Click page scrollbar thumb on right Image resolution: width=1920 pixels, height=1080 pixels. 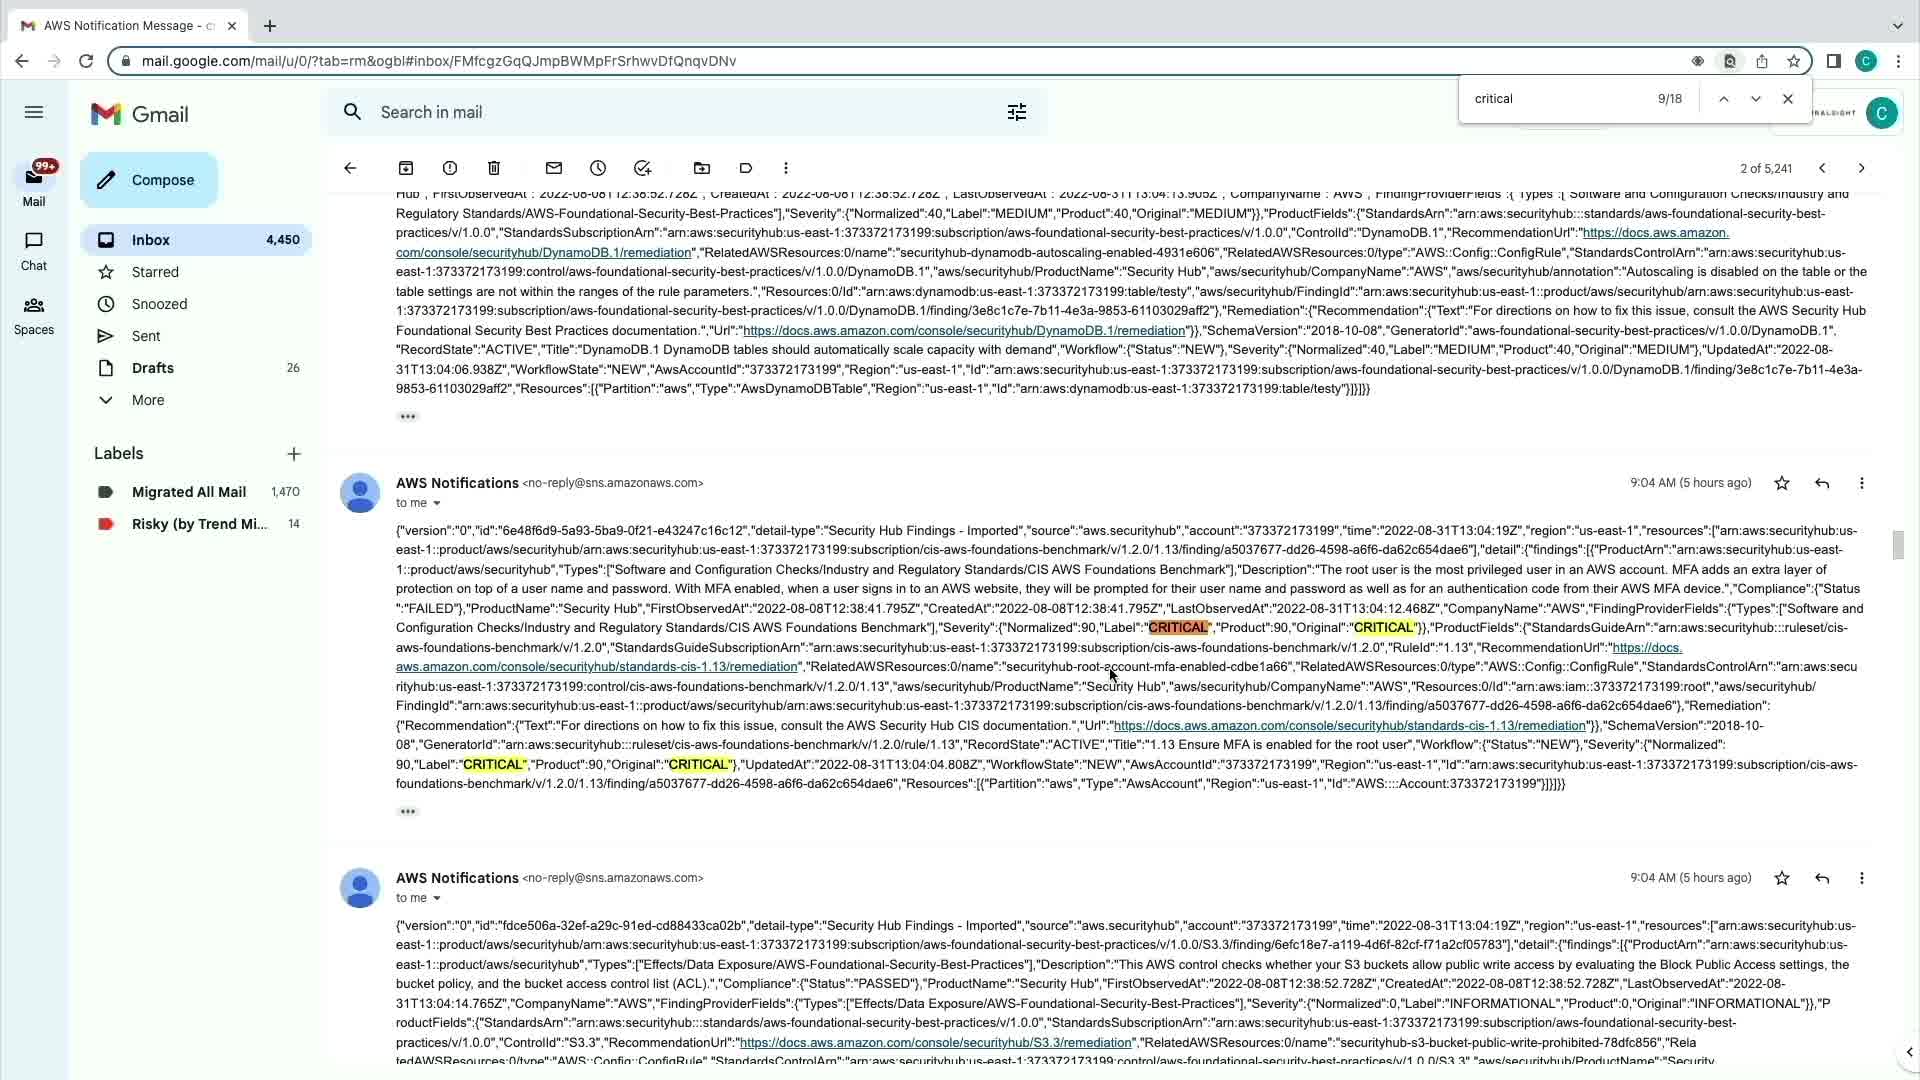coord(1898,545)
